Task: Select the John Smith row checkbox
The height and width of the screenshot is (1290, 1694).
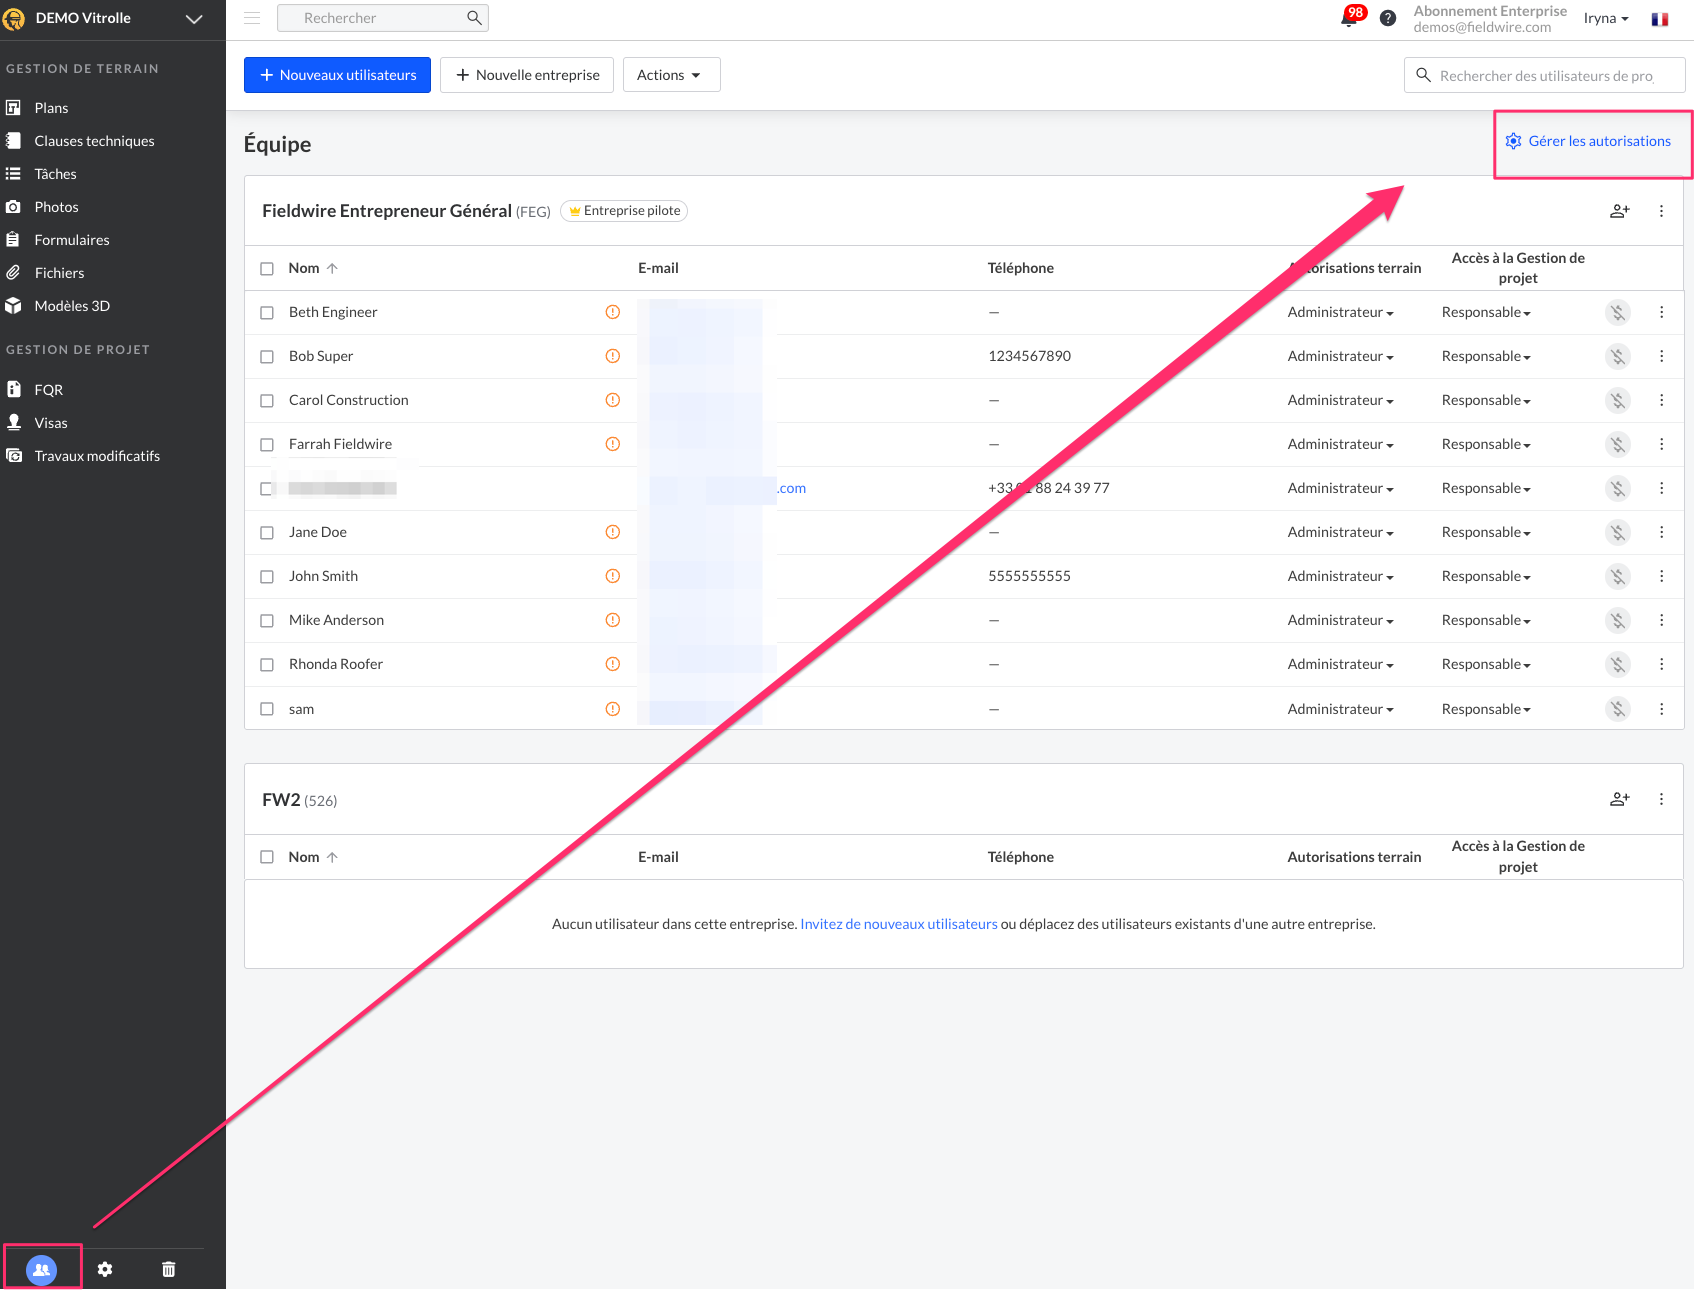Action: (267, 577)
